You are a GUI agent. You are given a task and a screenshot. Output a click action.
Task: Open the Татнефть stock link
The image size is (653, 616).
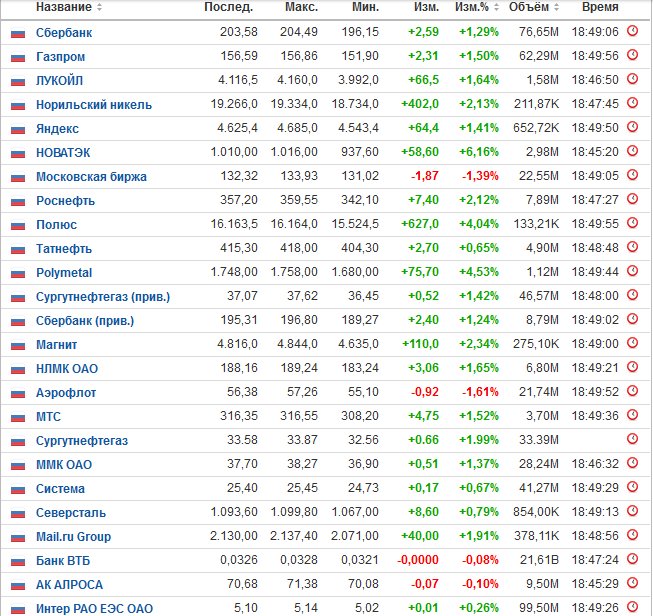click(x=64, y=249)
